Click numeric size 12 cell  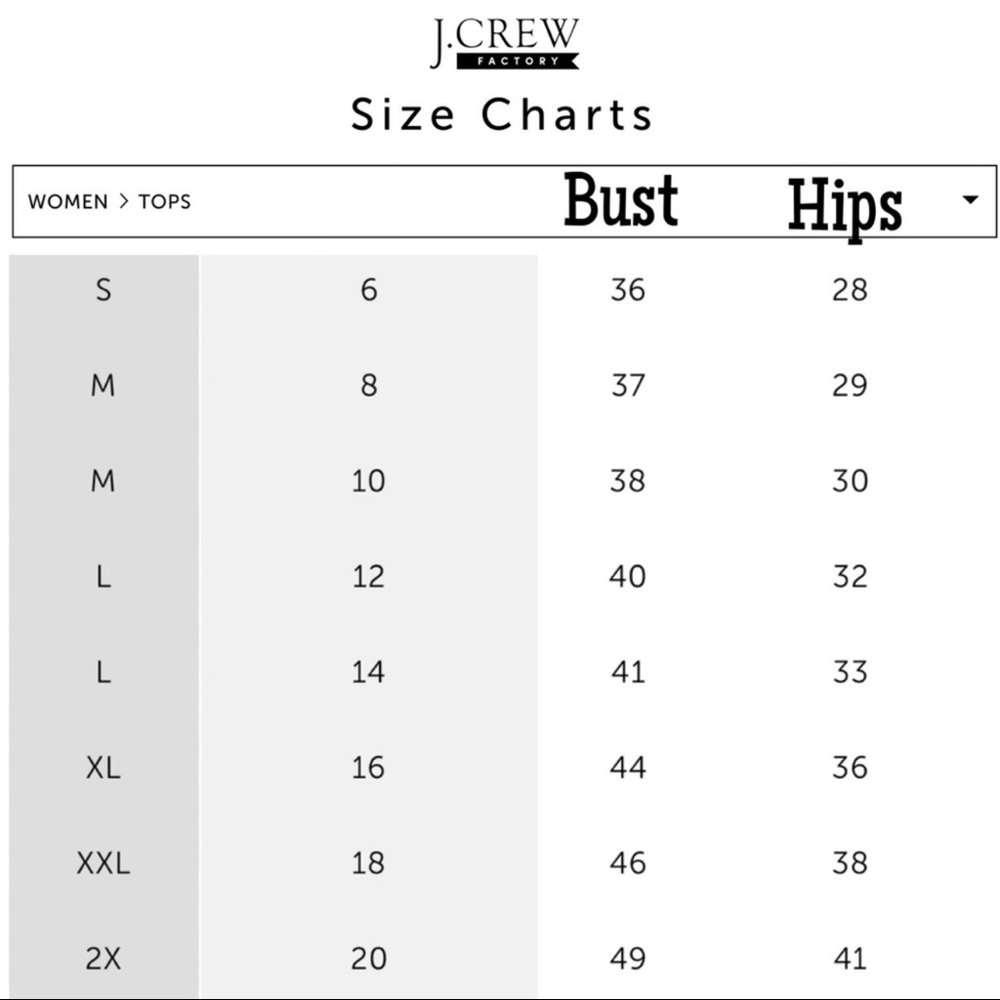tap(369, 577)
